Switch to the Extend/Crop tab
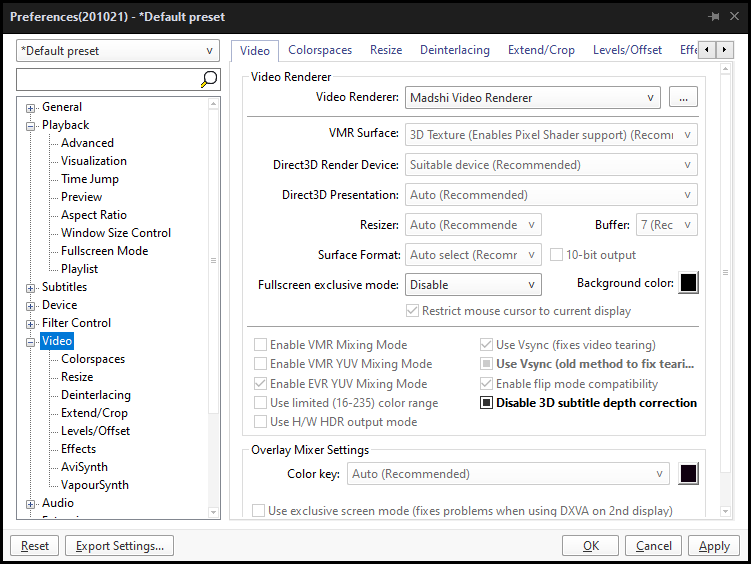The image size is (751, 564). pos(541,50)
